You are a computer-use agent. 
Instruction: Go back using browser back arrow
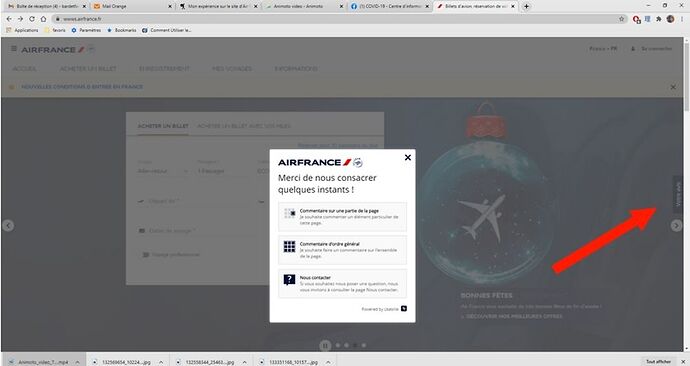9,19
